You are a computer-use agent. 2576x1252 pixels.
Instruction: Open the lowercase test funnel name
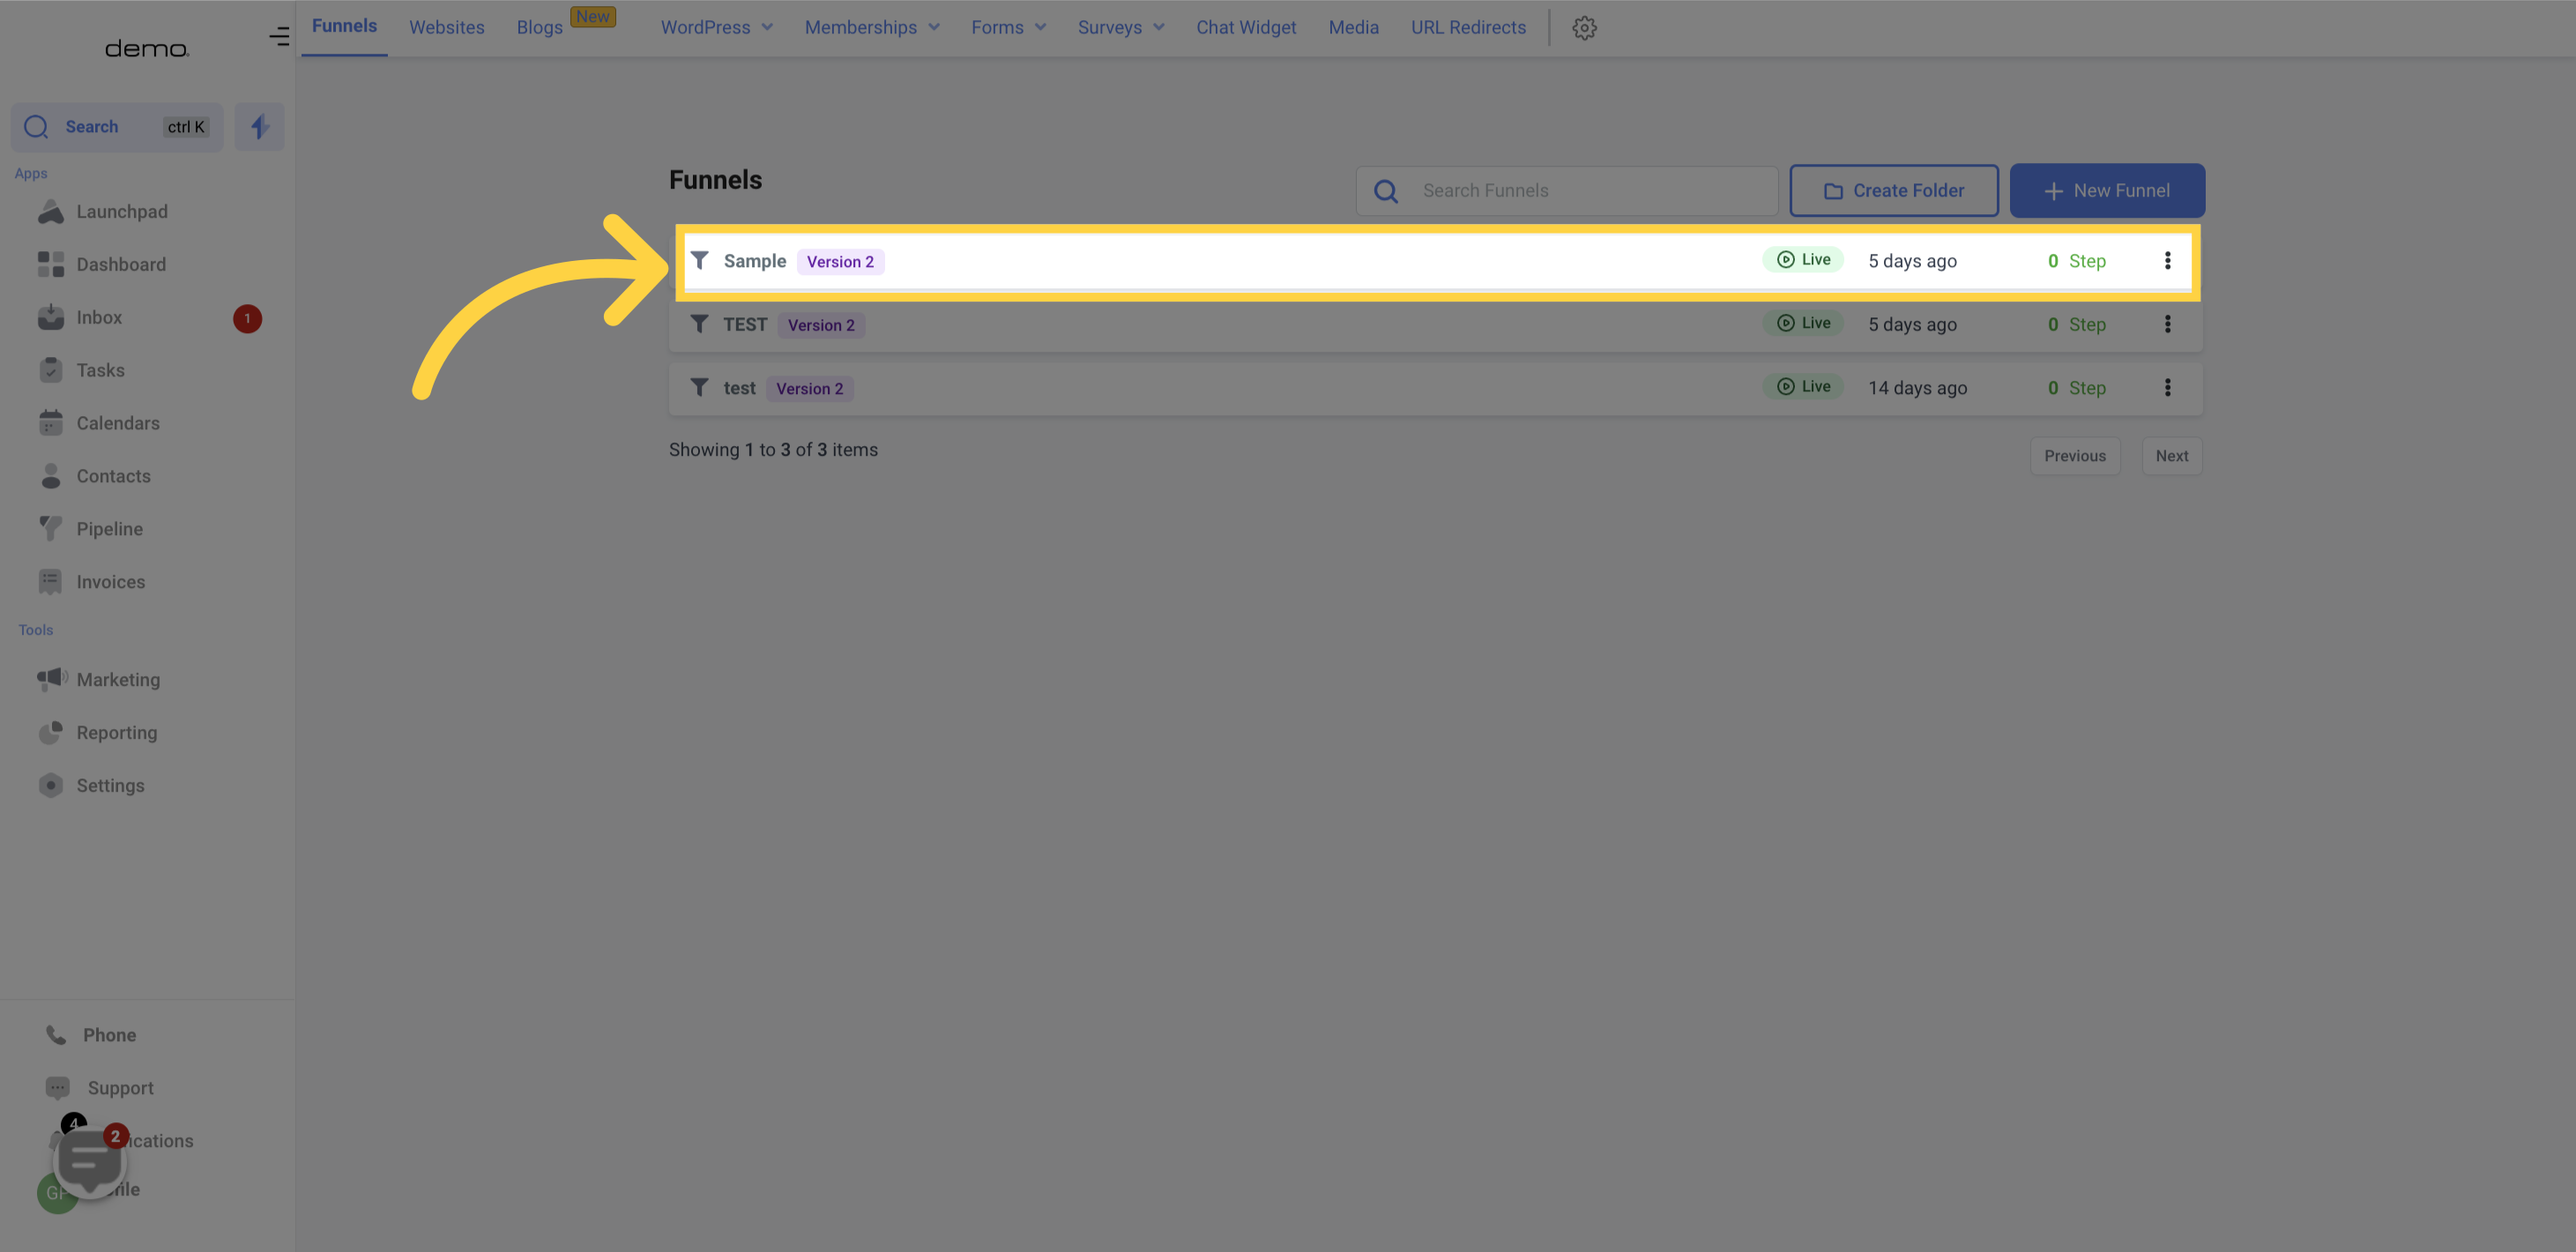tap(739, 388)
